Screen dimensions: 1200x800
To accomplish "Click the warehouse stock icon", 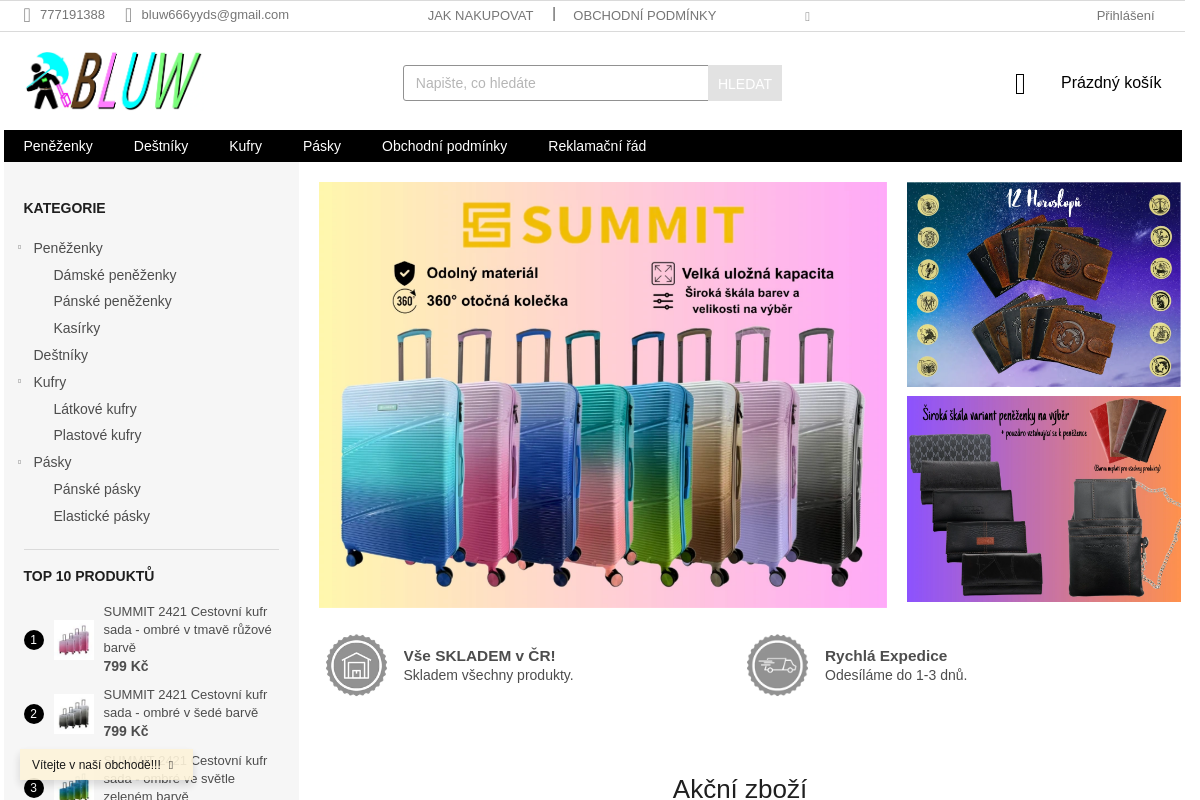I will pyautogui.click(x=356, y=665).
